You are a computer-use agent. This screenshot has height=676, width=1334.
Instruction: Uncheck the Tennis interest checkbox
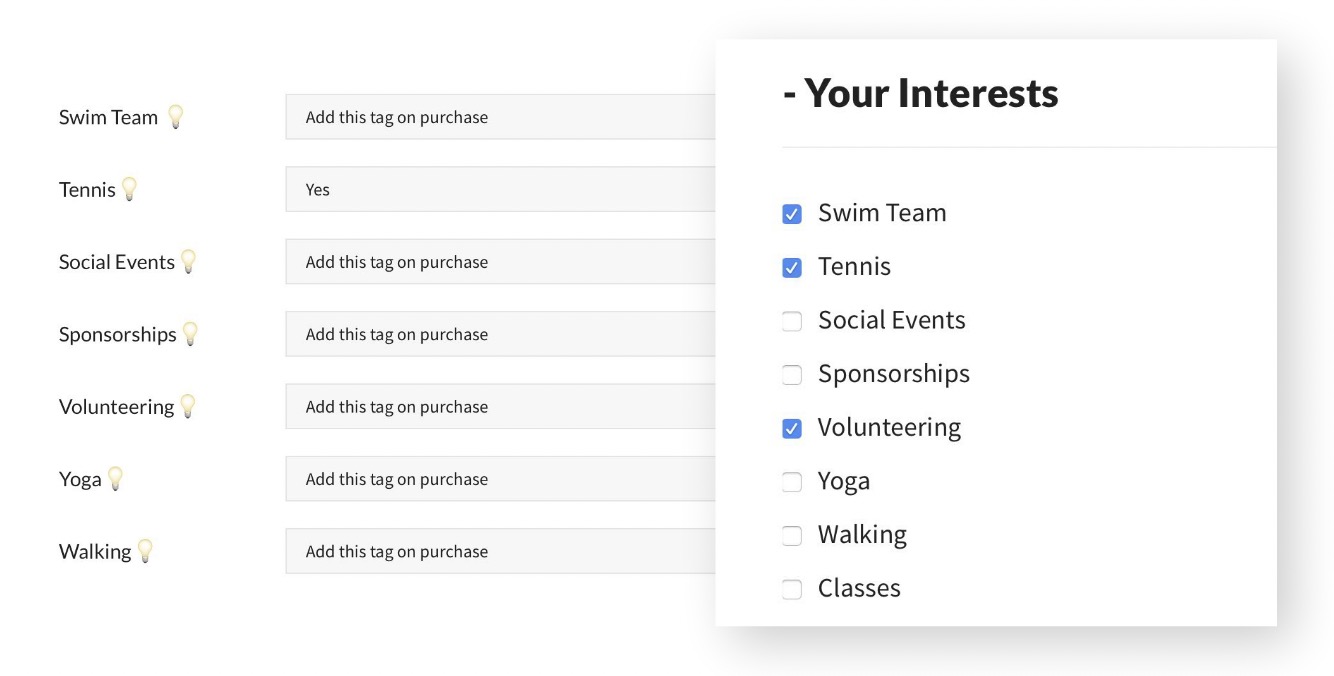point(792,268)
